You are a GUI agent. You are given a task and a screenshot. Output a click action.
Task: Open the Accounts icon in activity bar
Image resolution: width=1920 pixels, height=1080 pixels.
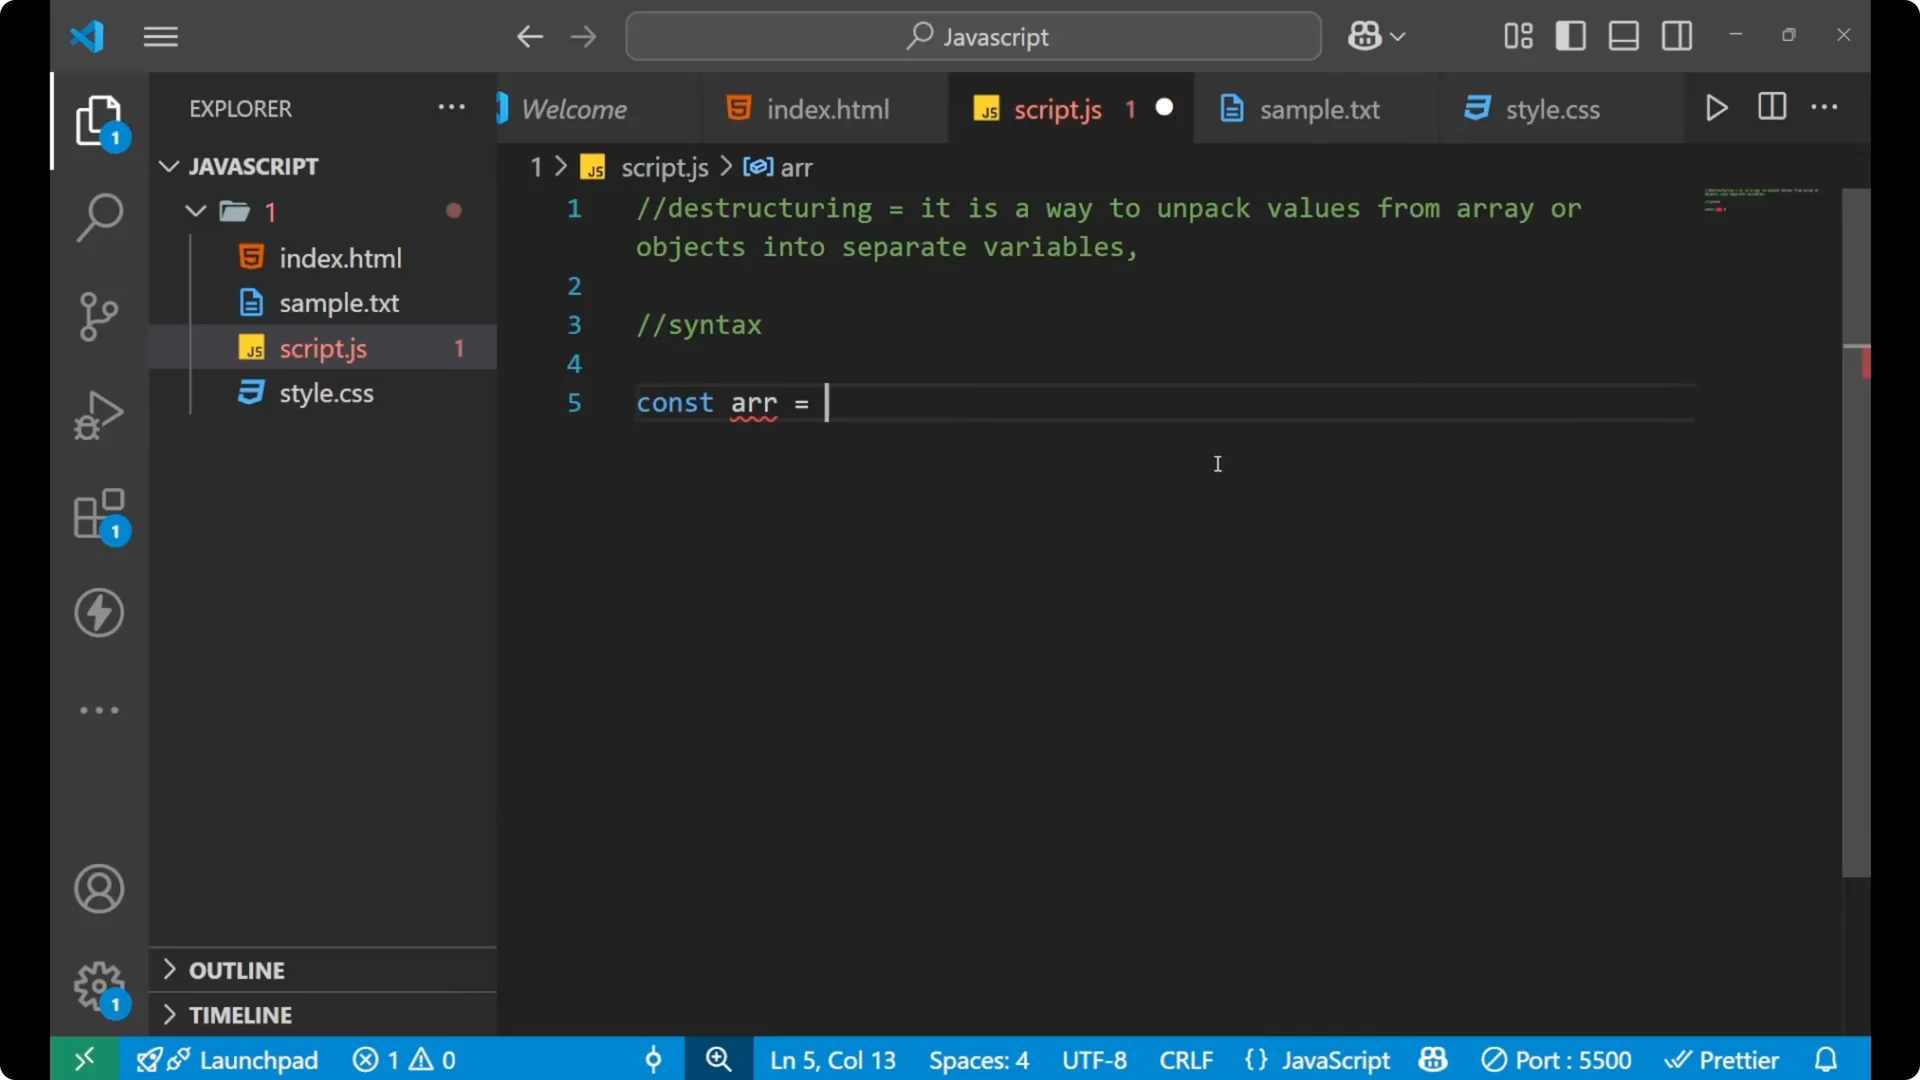point(98,889)
